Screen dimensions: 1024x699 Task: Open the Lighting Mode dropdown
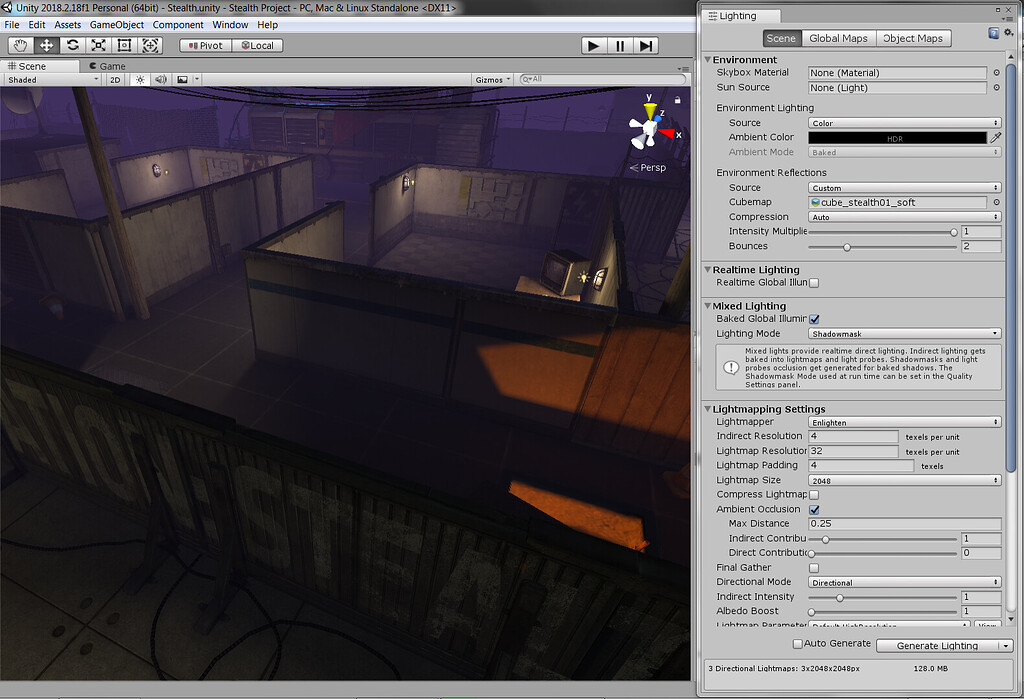click(x=905, y=333)
